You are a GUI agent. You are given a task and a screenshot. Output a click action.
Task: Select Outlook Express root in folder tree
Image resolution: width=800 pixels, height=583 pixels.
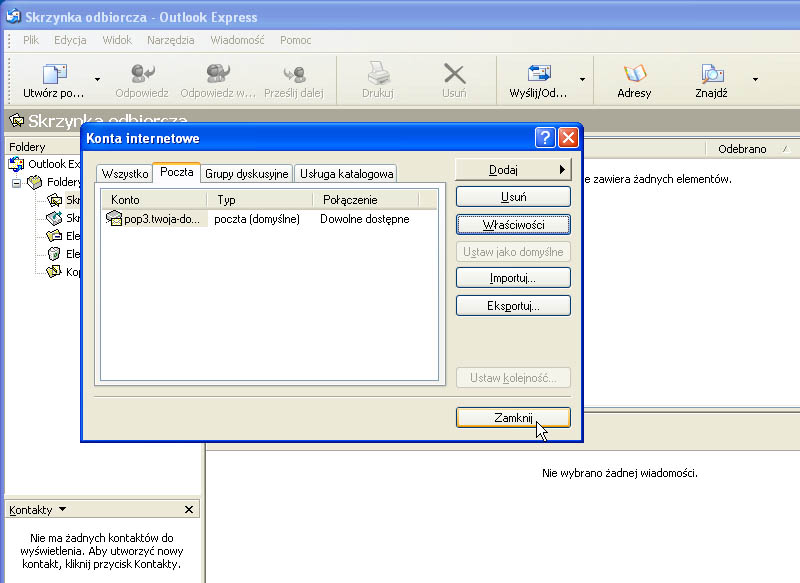pos(45,164)
